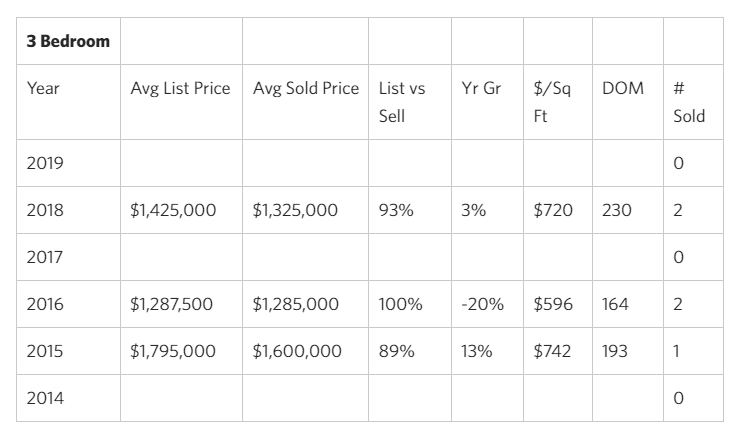Click the 93% list vs sell cell

click(396, 211)
